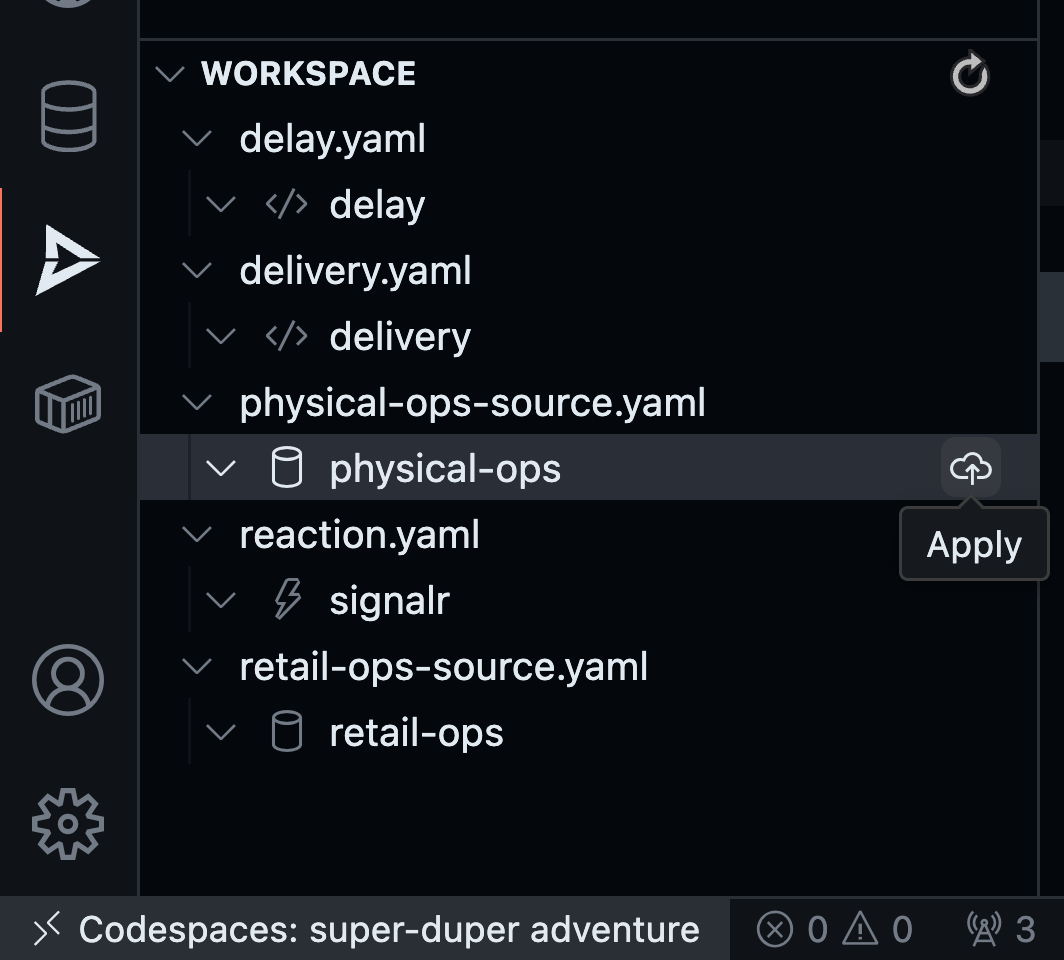Click the Codespaces remote indicator button
This screenshot has width=1064, height=960.
pyautogui.click(x=366, y=930)
